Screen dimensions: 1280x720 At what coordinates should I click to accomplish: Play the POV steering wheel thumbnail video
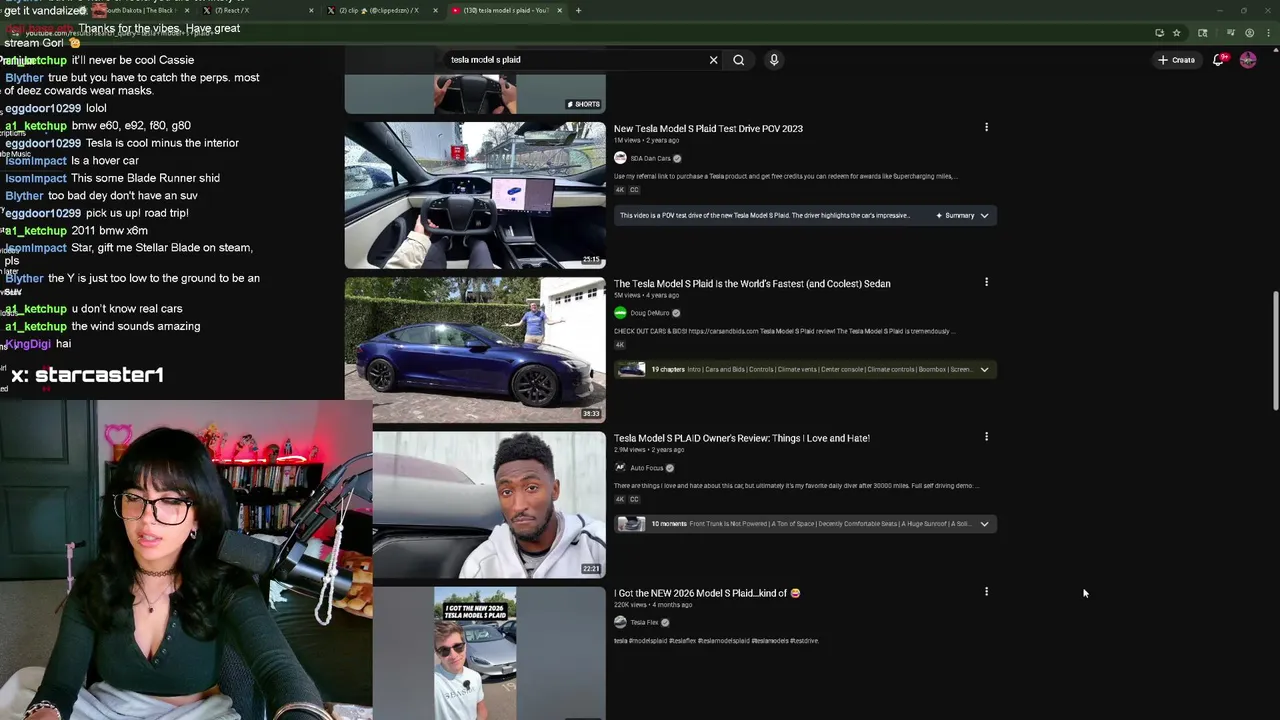[x=475, y=195]
